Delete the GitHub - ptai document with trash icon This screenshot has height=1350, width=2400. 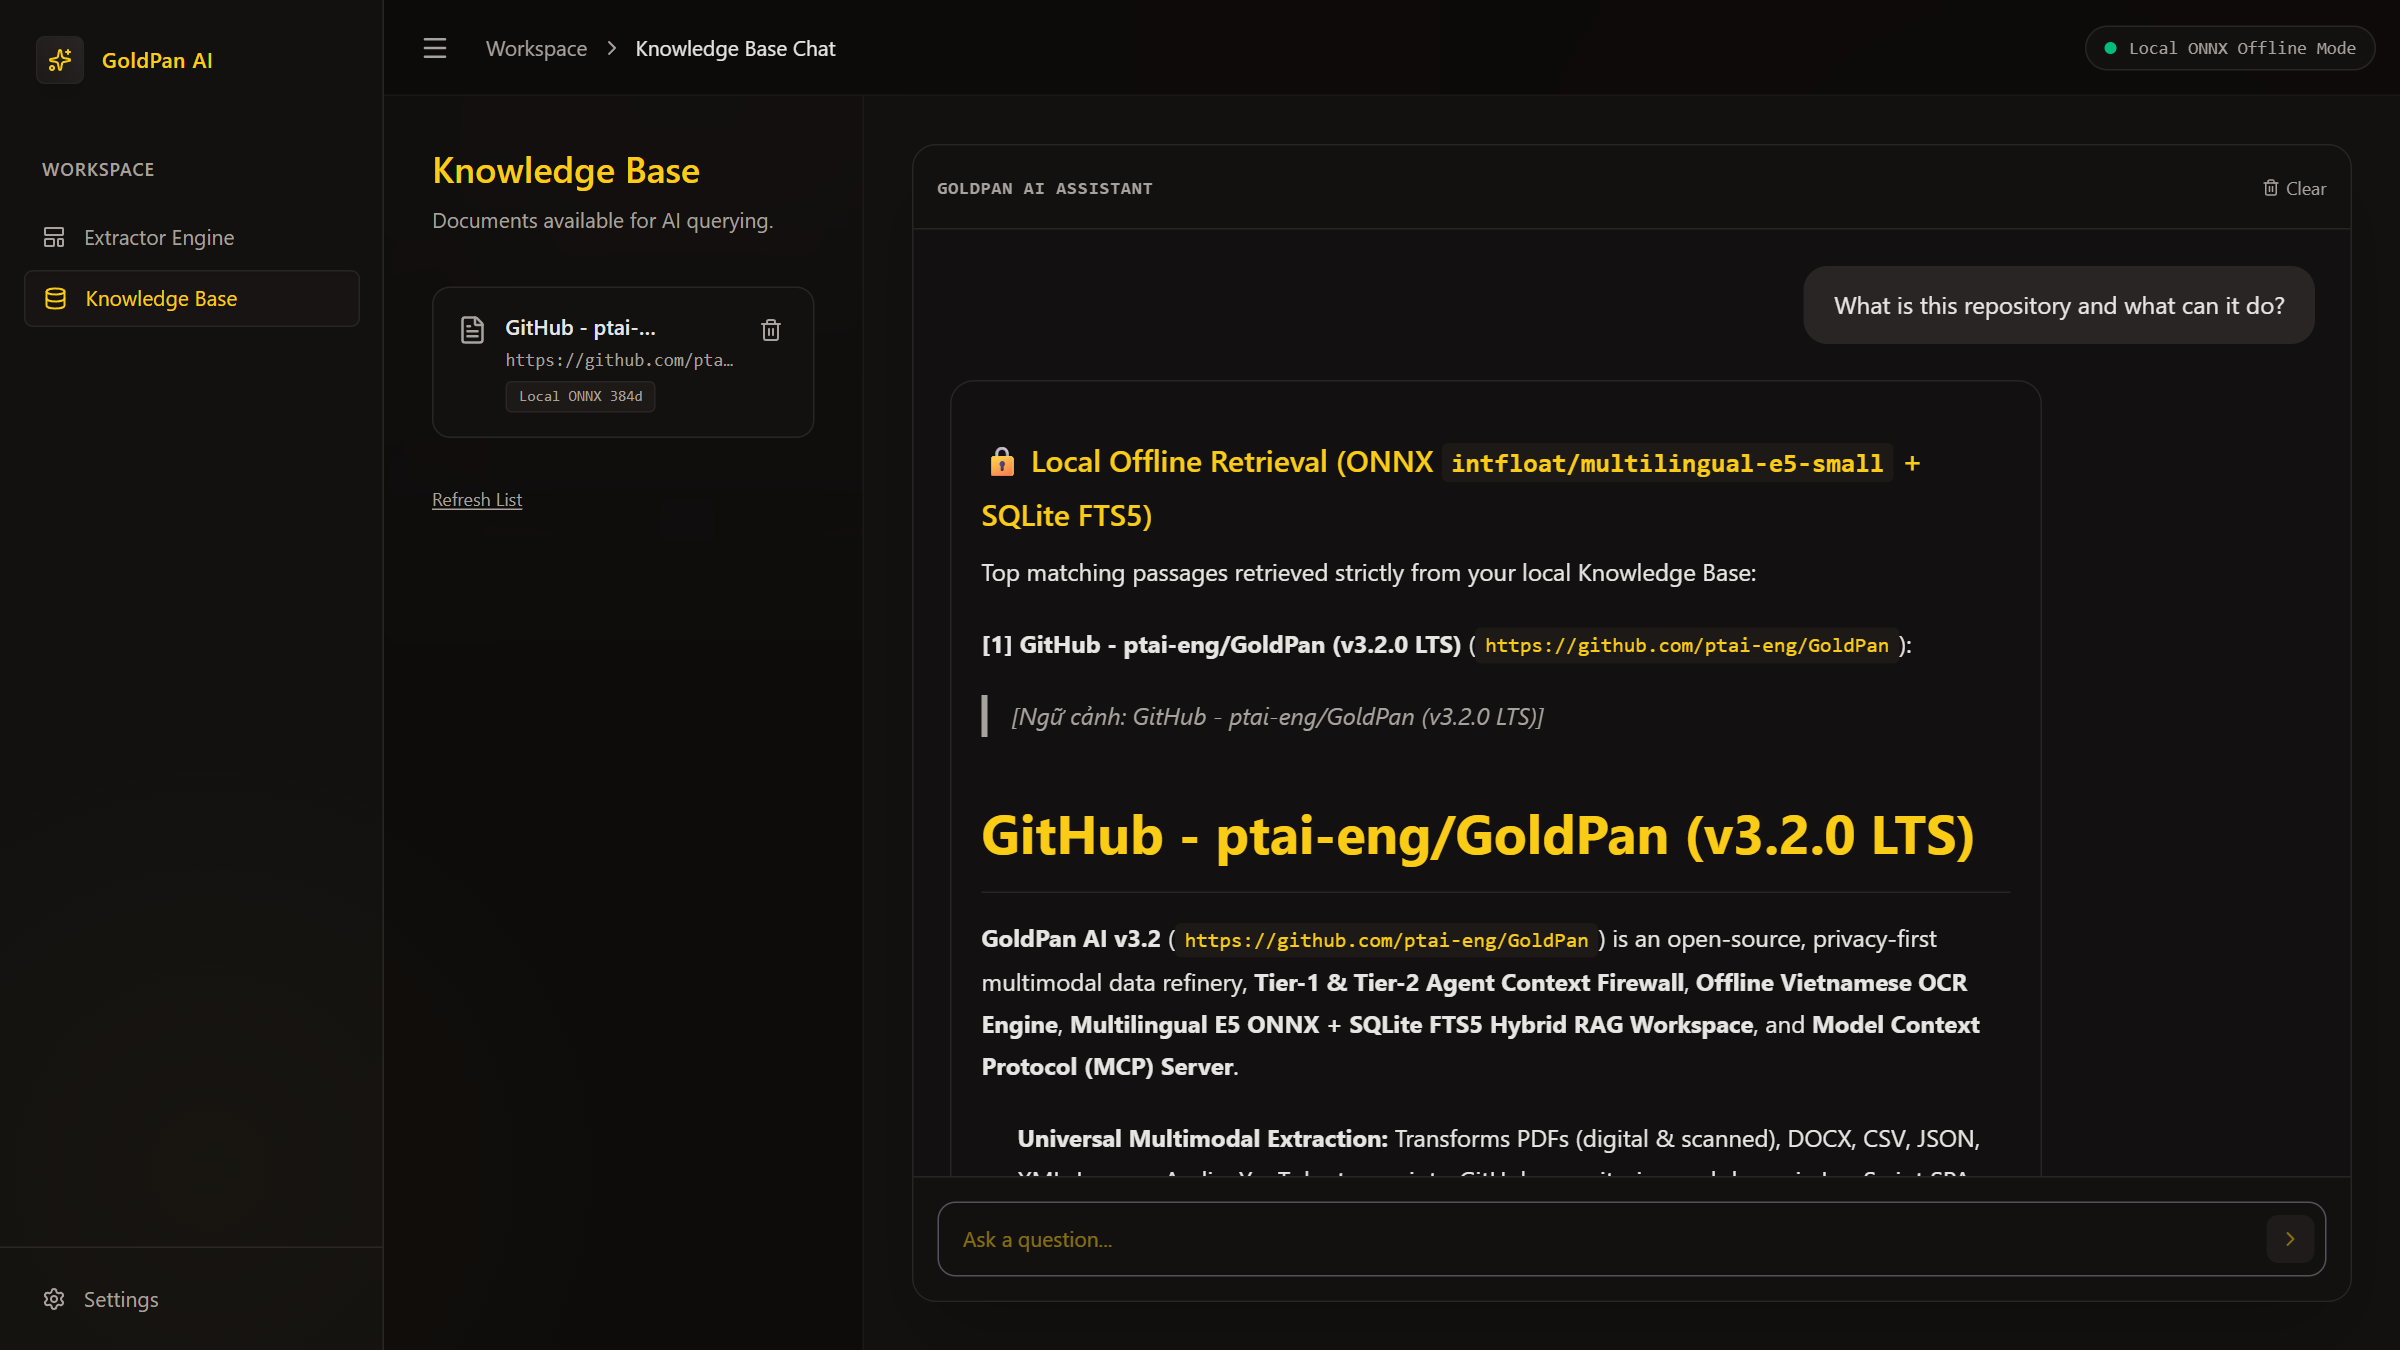[770, 329]
